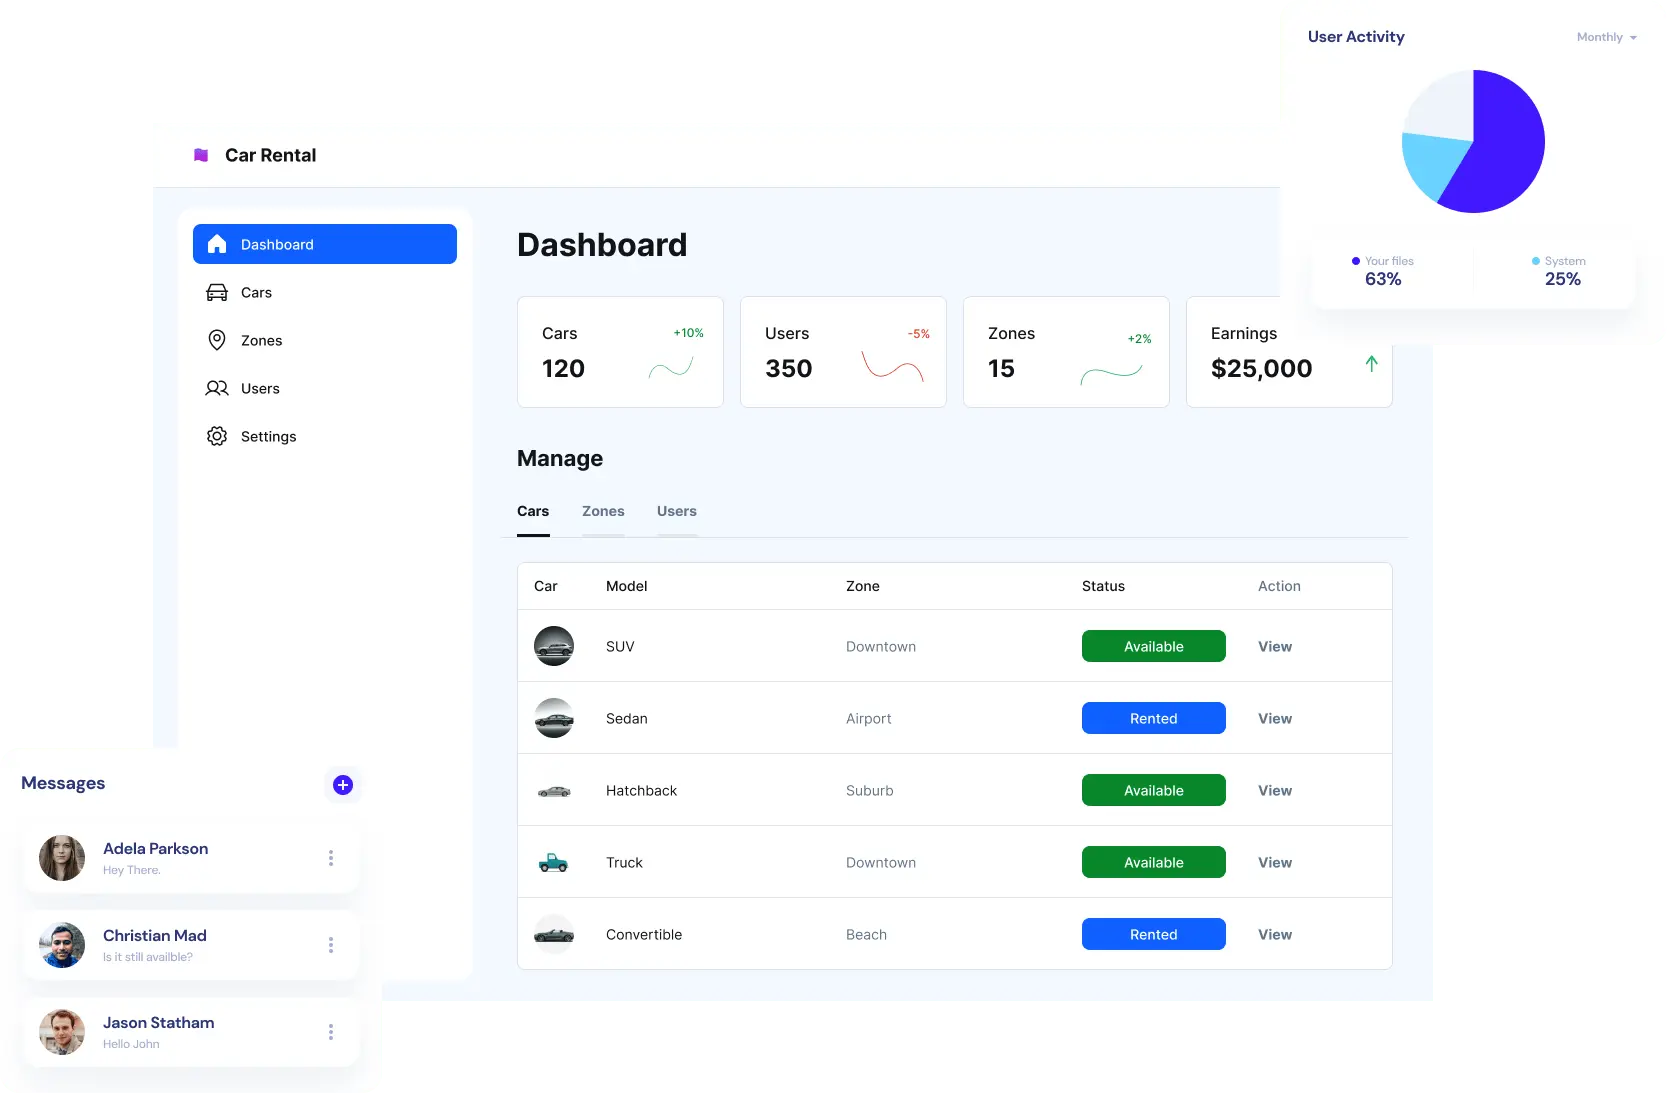Open the Users stat card showing 350
Viewport: 1667px width, 1093px height.
tap(843, 352)
